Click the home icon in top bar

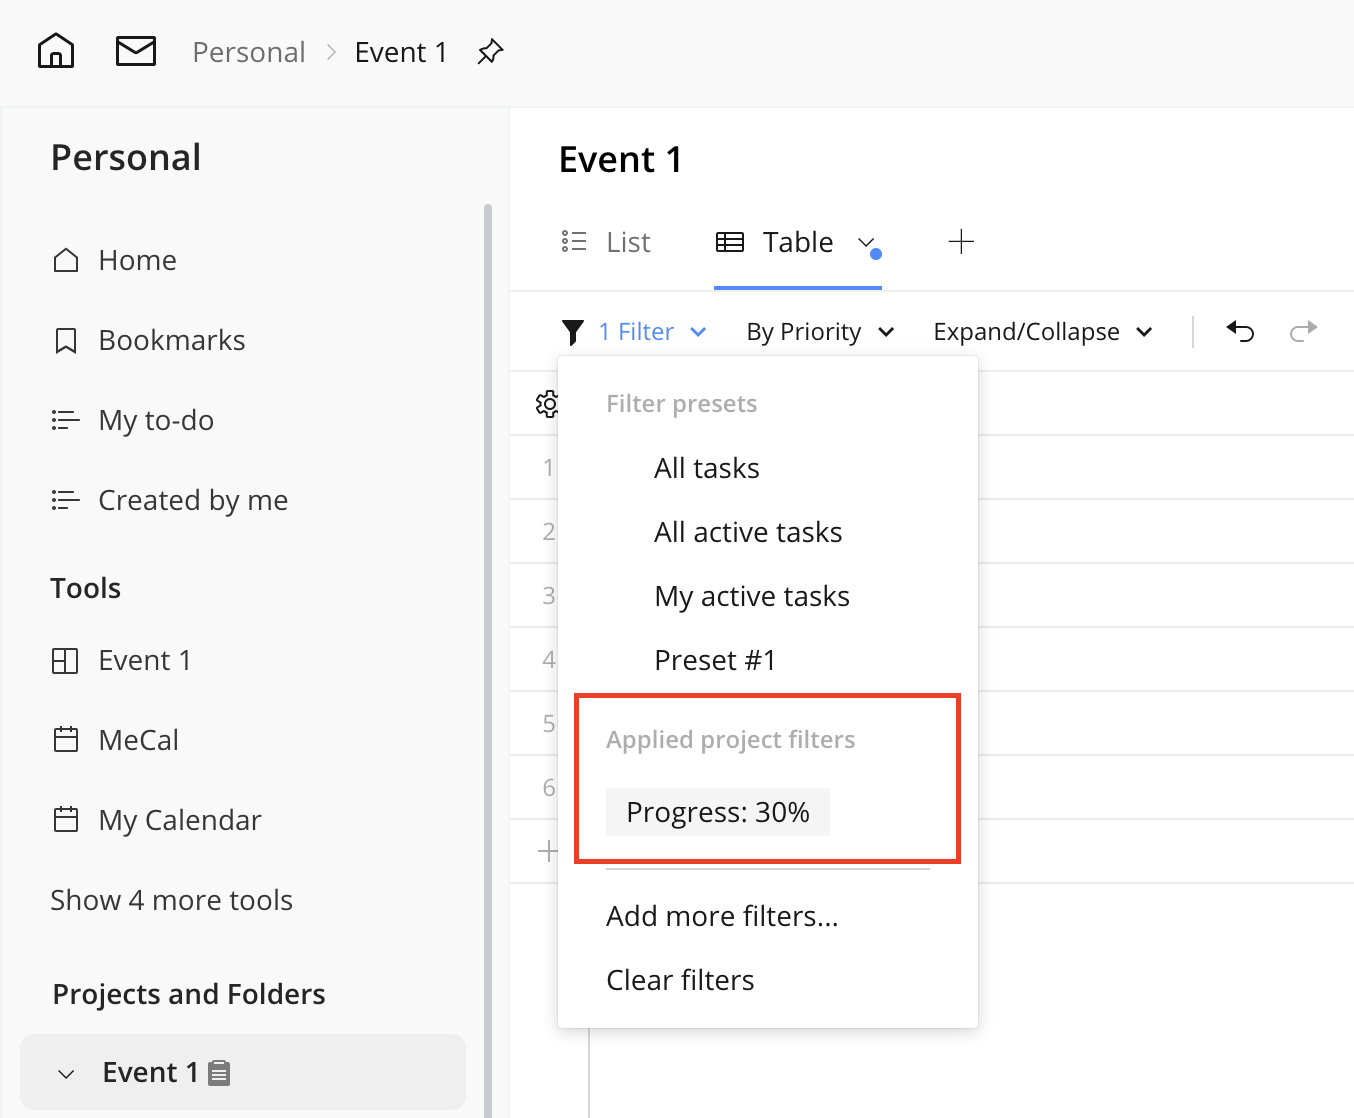[x=56, y=51]
